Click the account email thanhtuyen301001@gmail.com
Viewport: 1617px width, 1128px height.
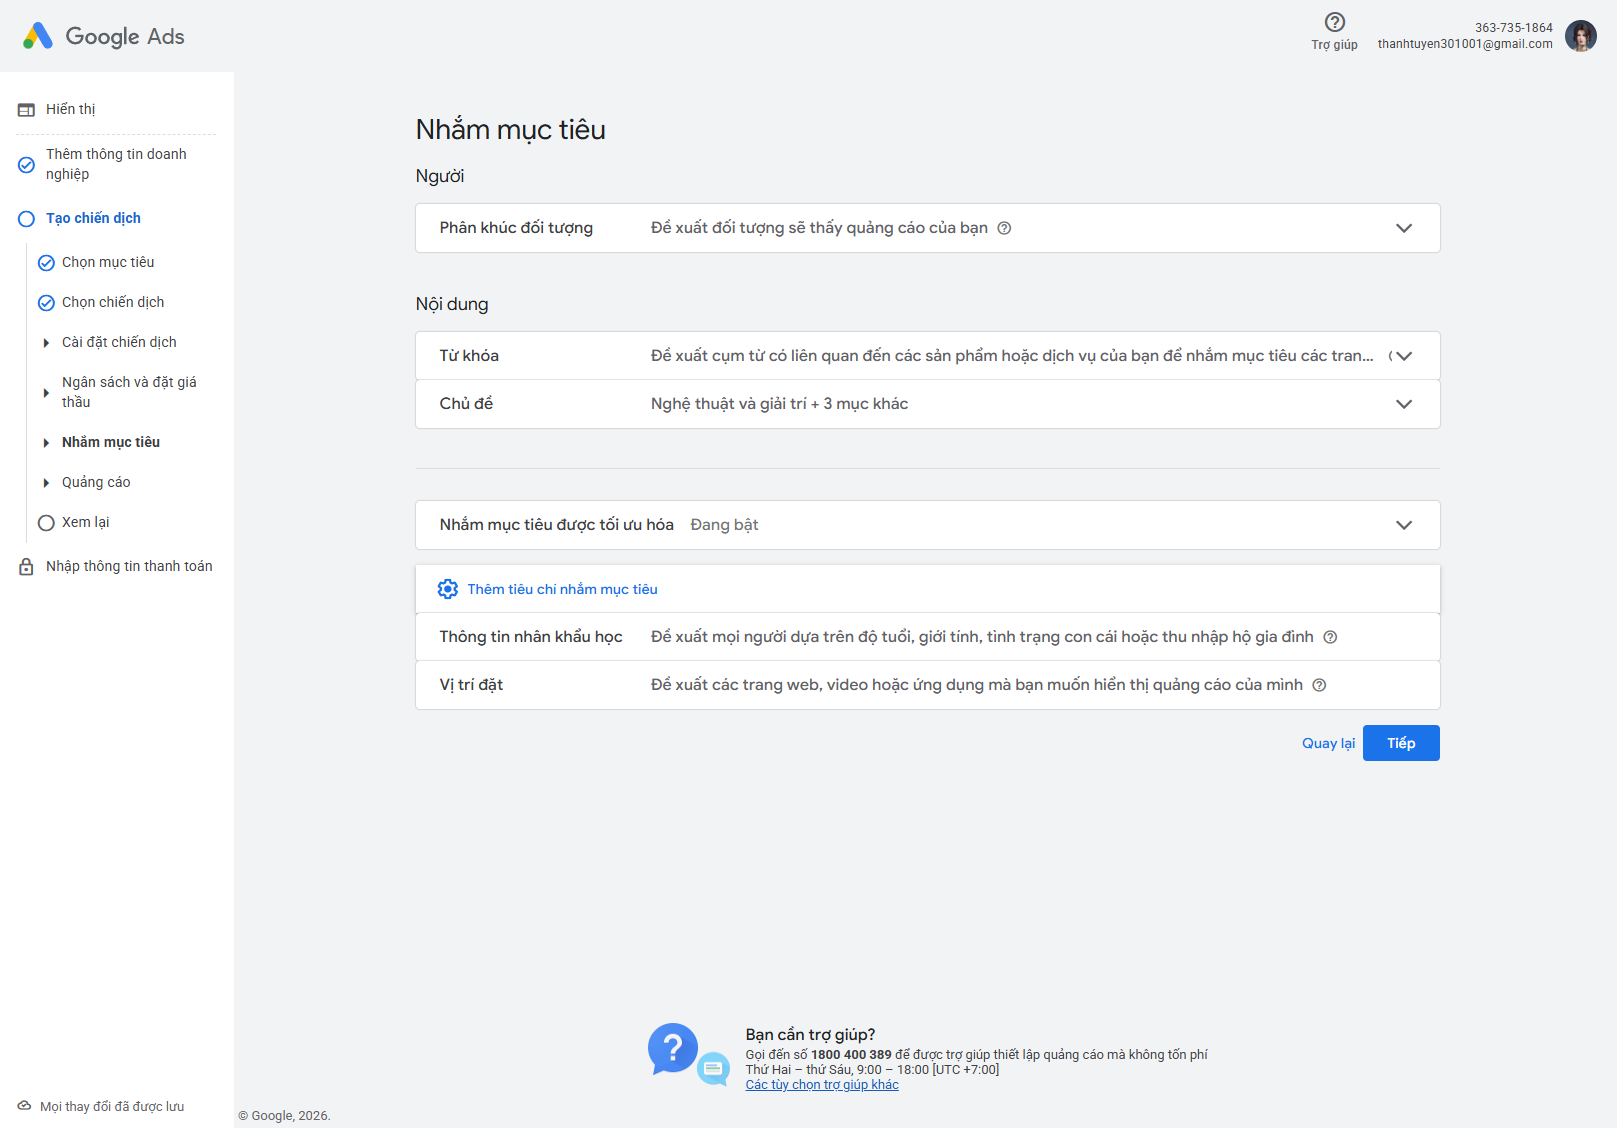(1465, 44)
